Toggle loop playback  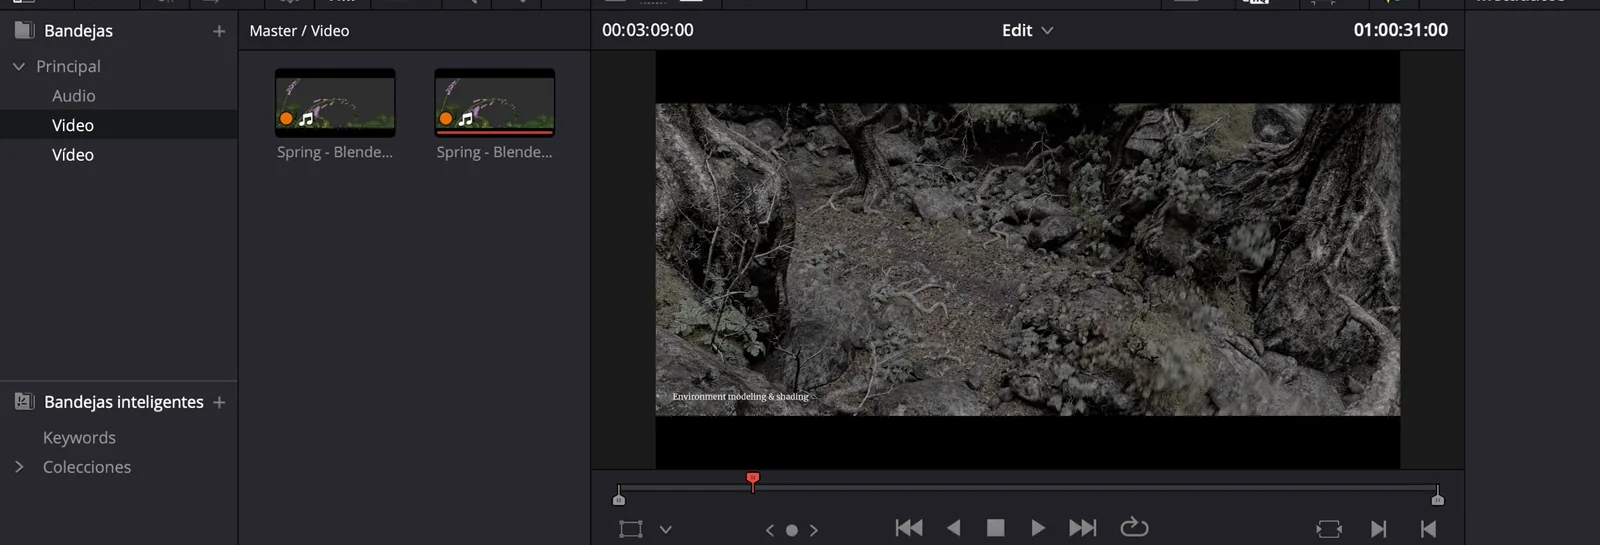coord(1134,527)
